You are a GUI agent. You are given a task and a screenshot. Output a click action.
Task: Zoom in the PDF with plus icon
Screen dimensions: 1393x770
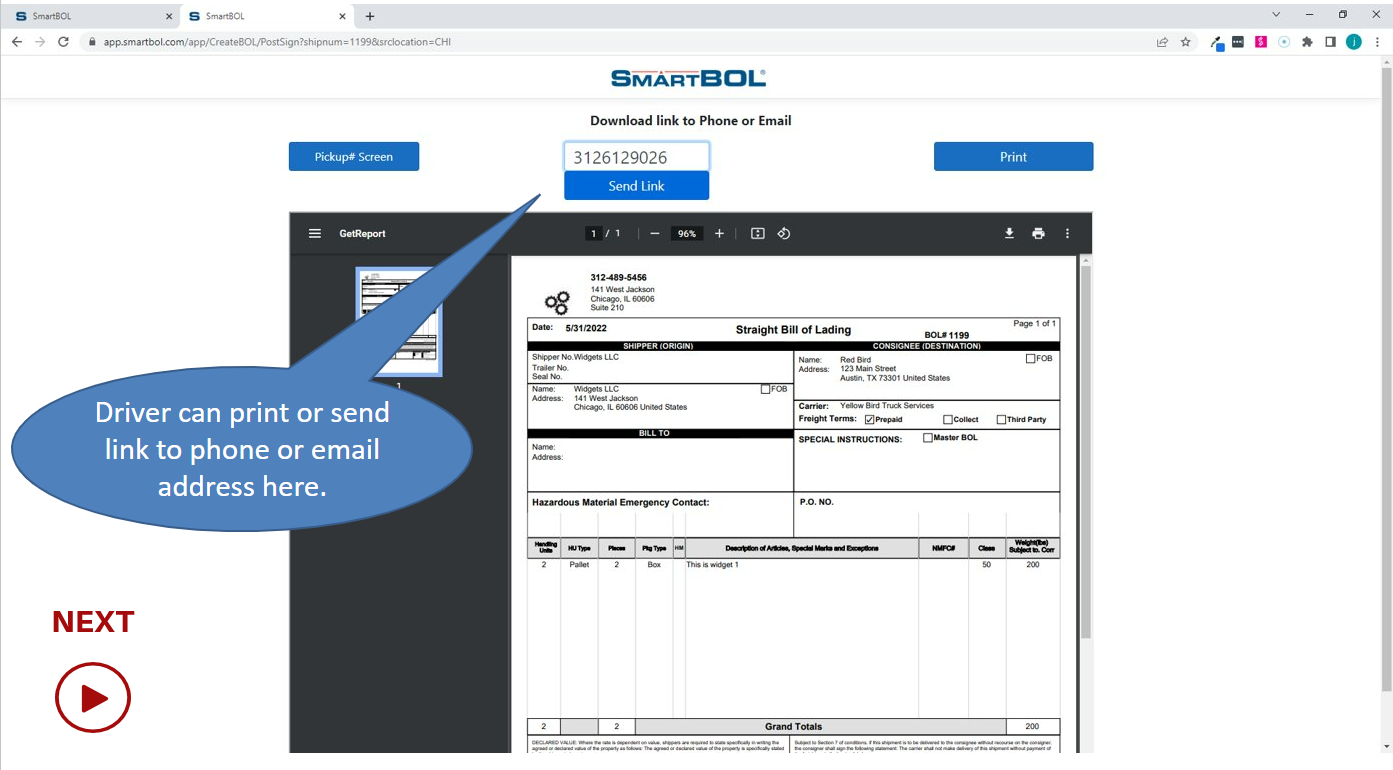(x=719, y=233)
